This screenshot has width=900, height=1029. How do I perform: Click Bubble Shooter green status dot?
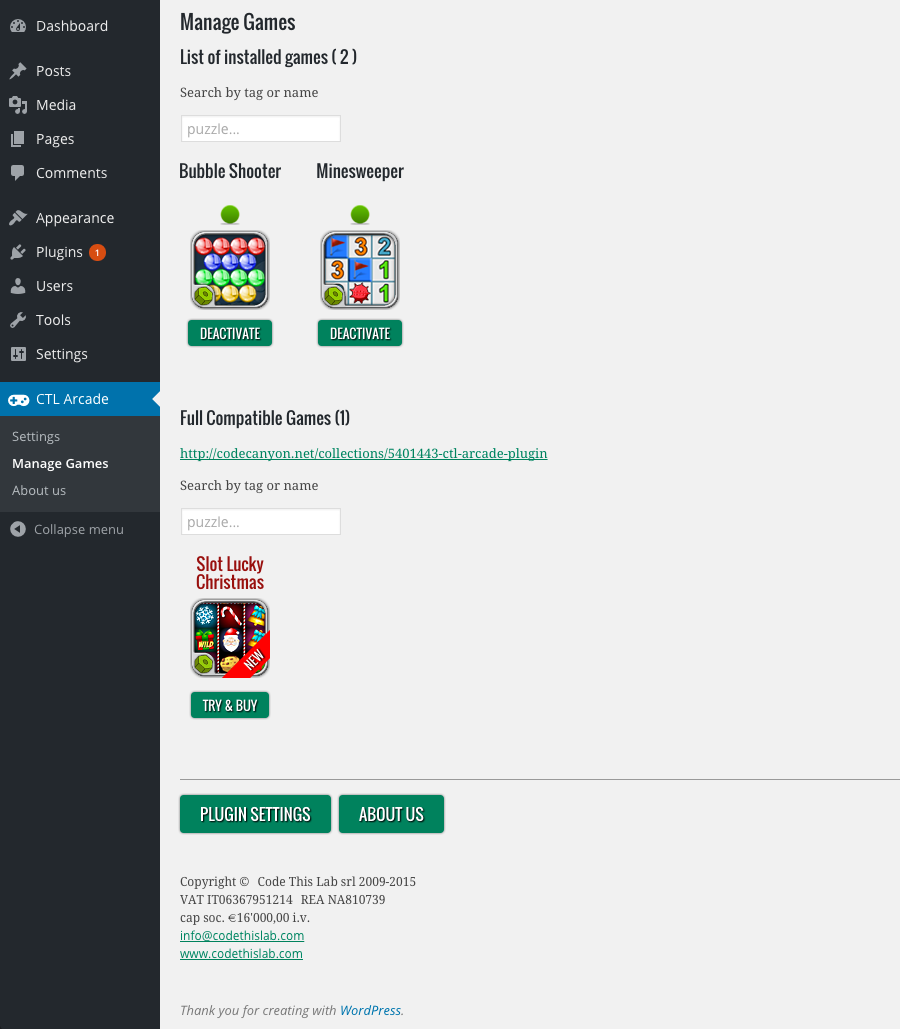coord(230,215)
